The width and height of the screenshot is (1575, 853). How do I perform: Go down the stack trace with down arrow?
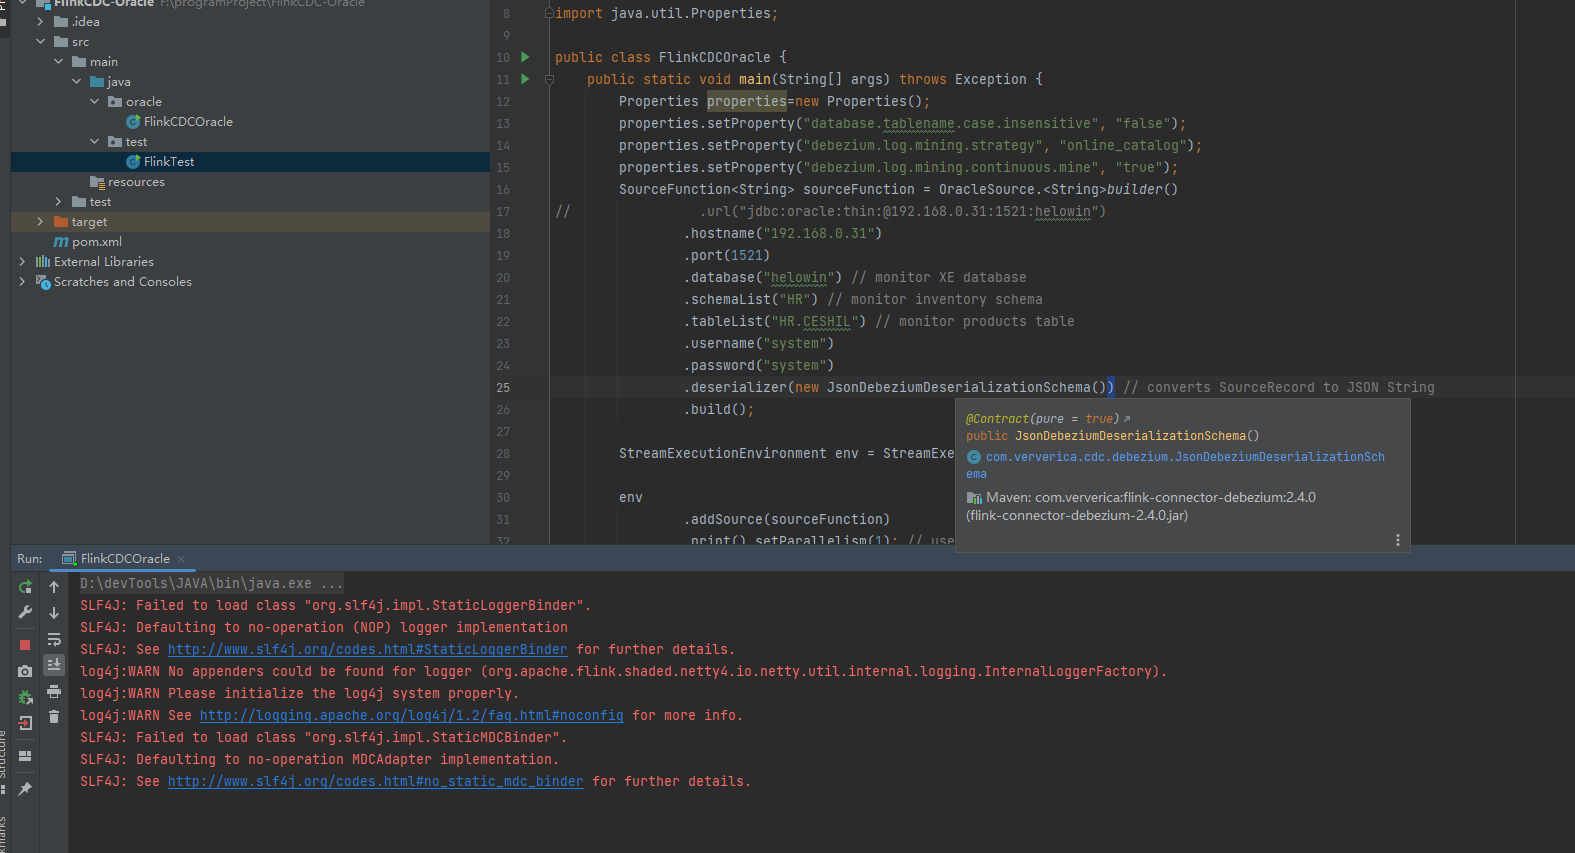click(x=54, y=613)
